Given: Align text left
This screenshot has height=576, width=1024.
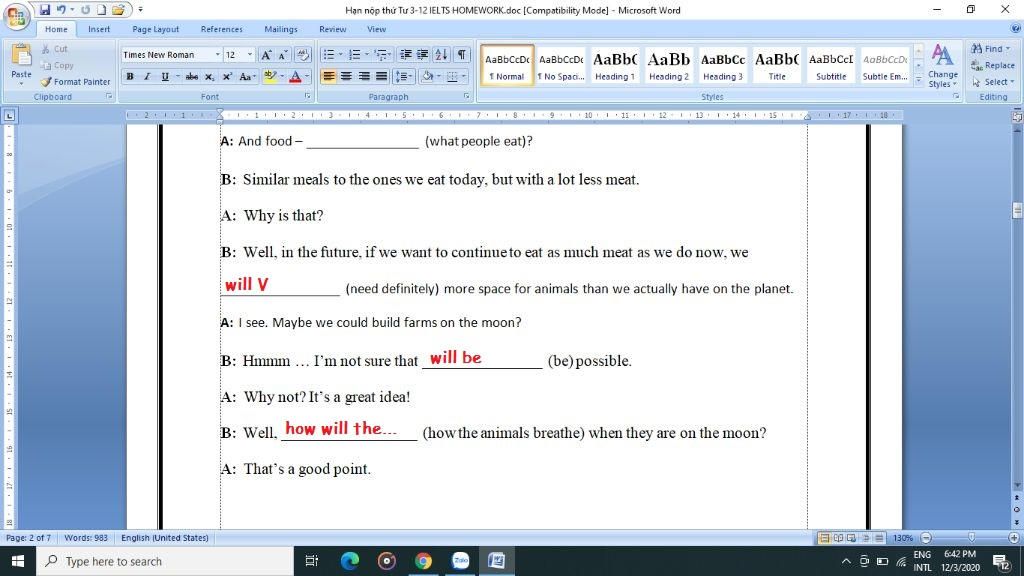Looking at the screenshot, I should click(328, 76).
